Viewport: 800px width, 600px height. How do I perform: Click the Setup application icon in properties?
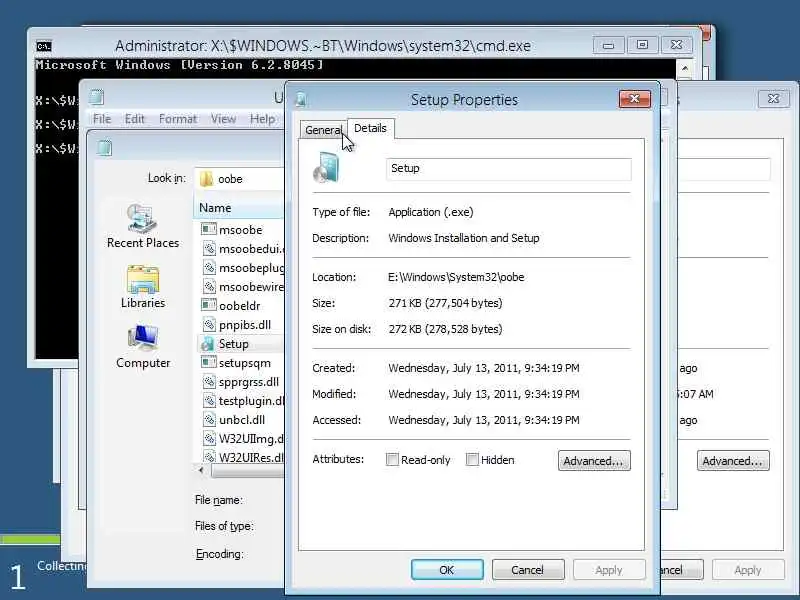point(327,168)
